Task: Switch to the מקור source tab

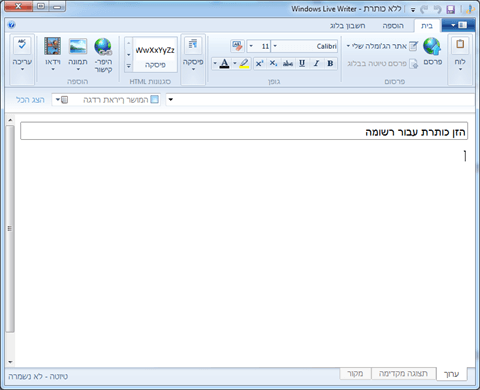Action: (355, 373)
